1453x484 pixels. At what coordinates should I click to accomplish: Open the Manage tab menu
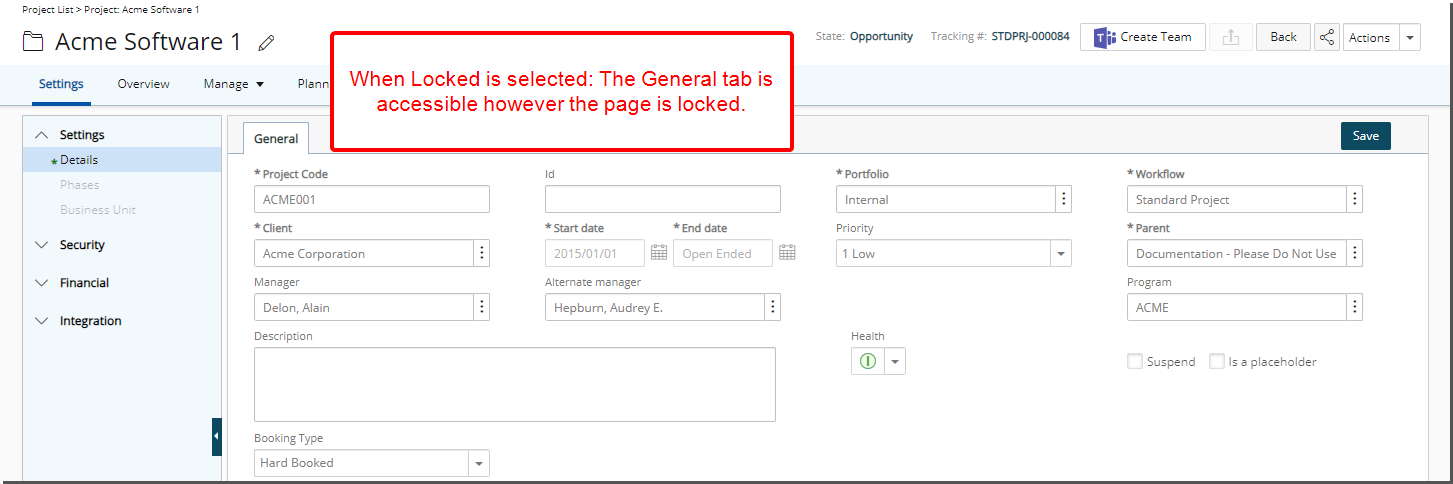234,84
